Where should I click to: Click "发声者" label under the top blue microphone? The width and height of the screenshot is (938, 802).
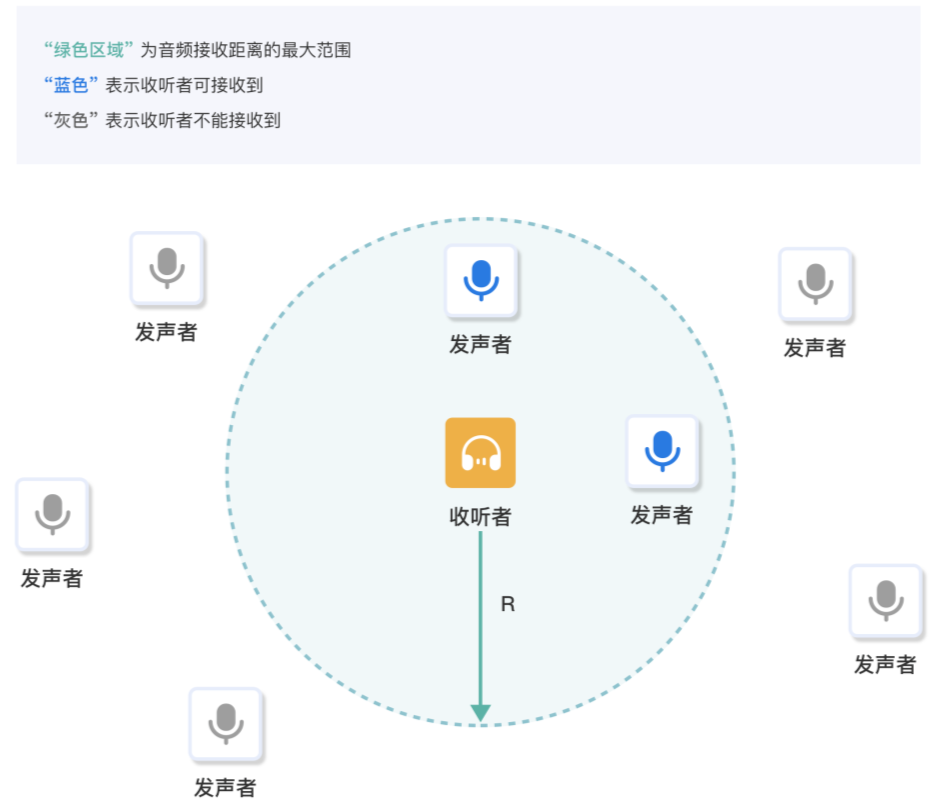(x=480, y=345)
